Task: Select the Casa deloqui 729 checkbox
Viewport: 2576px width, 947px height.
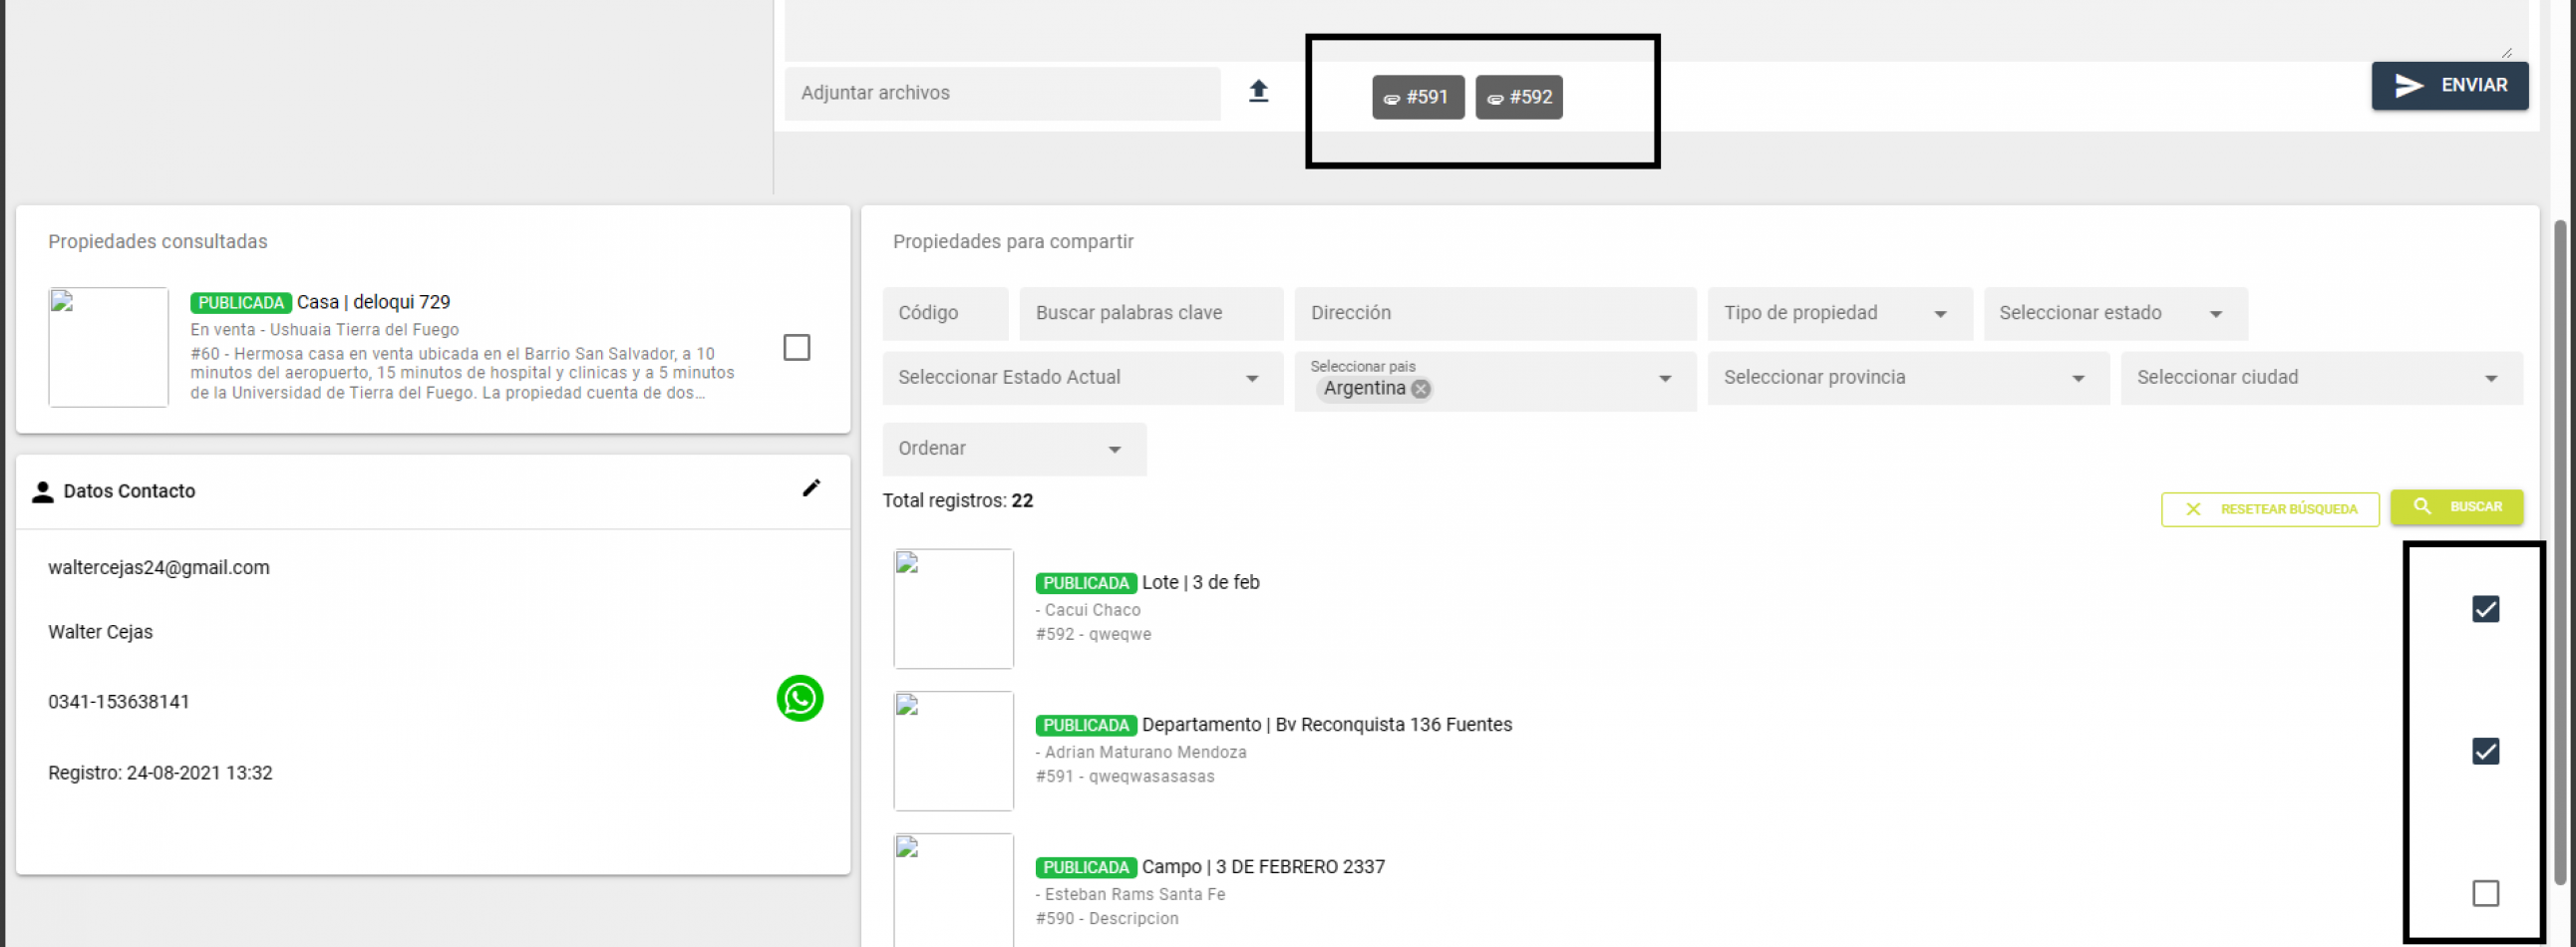Action: coord(796,348)
